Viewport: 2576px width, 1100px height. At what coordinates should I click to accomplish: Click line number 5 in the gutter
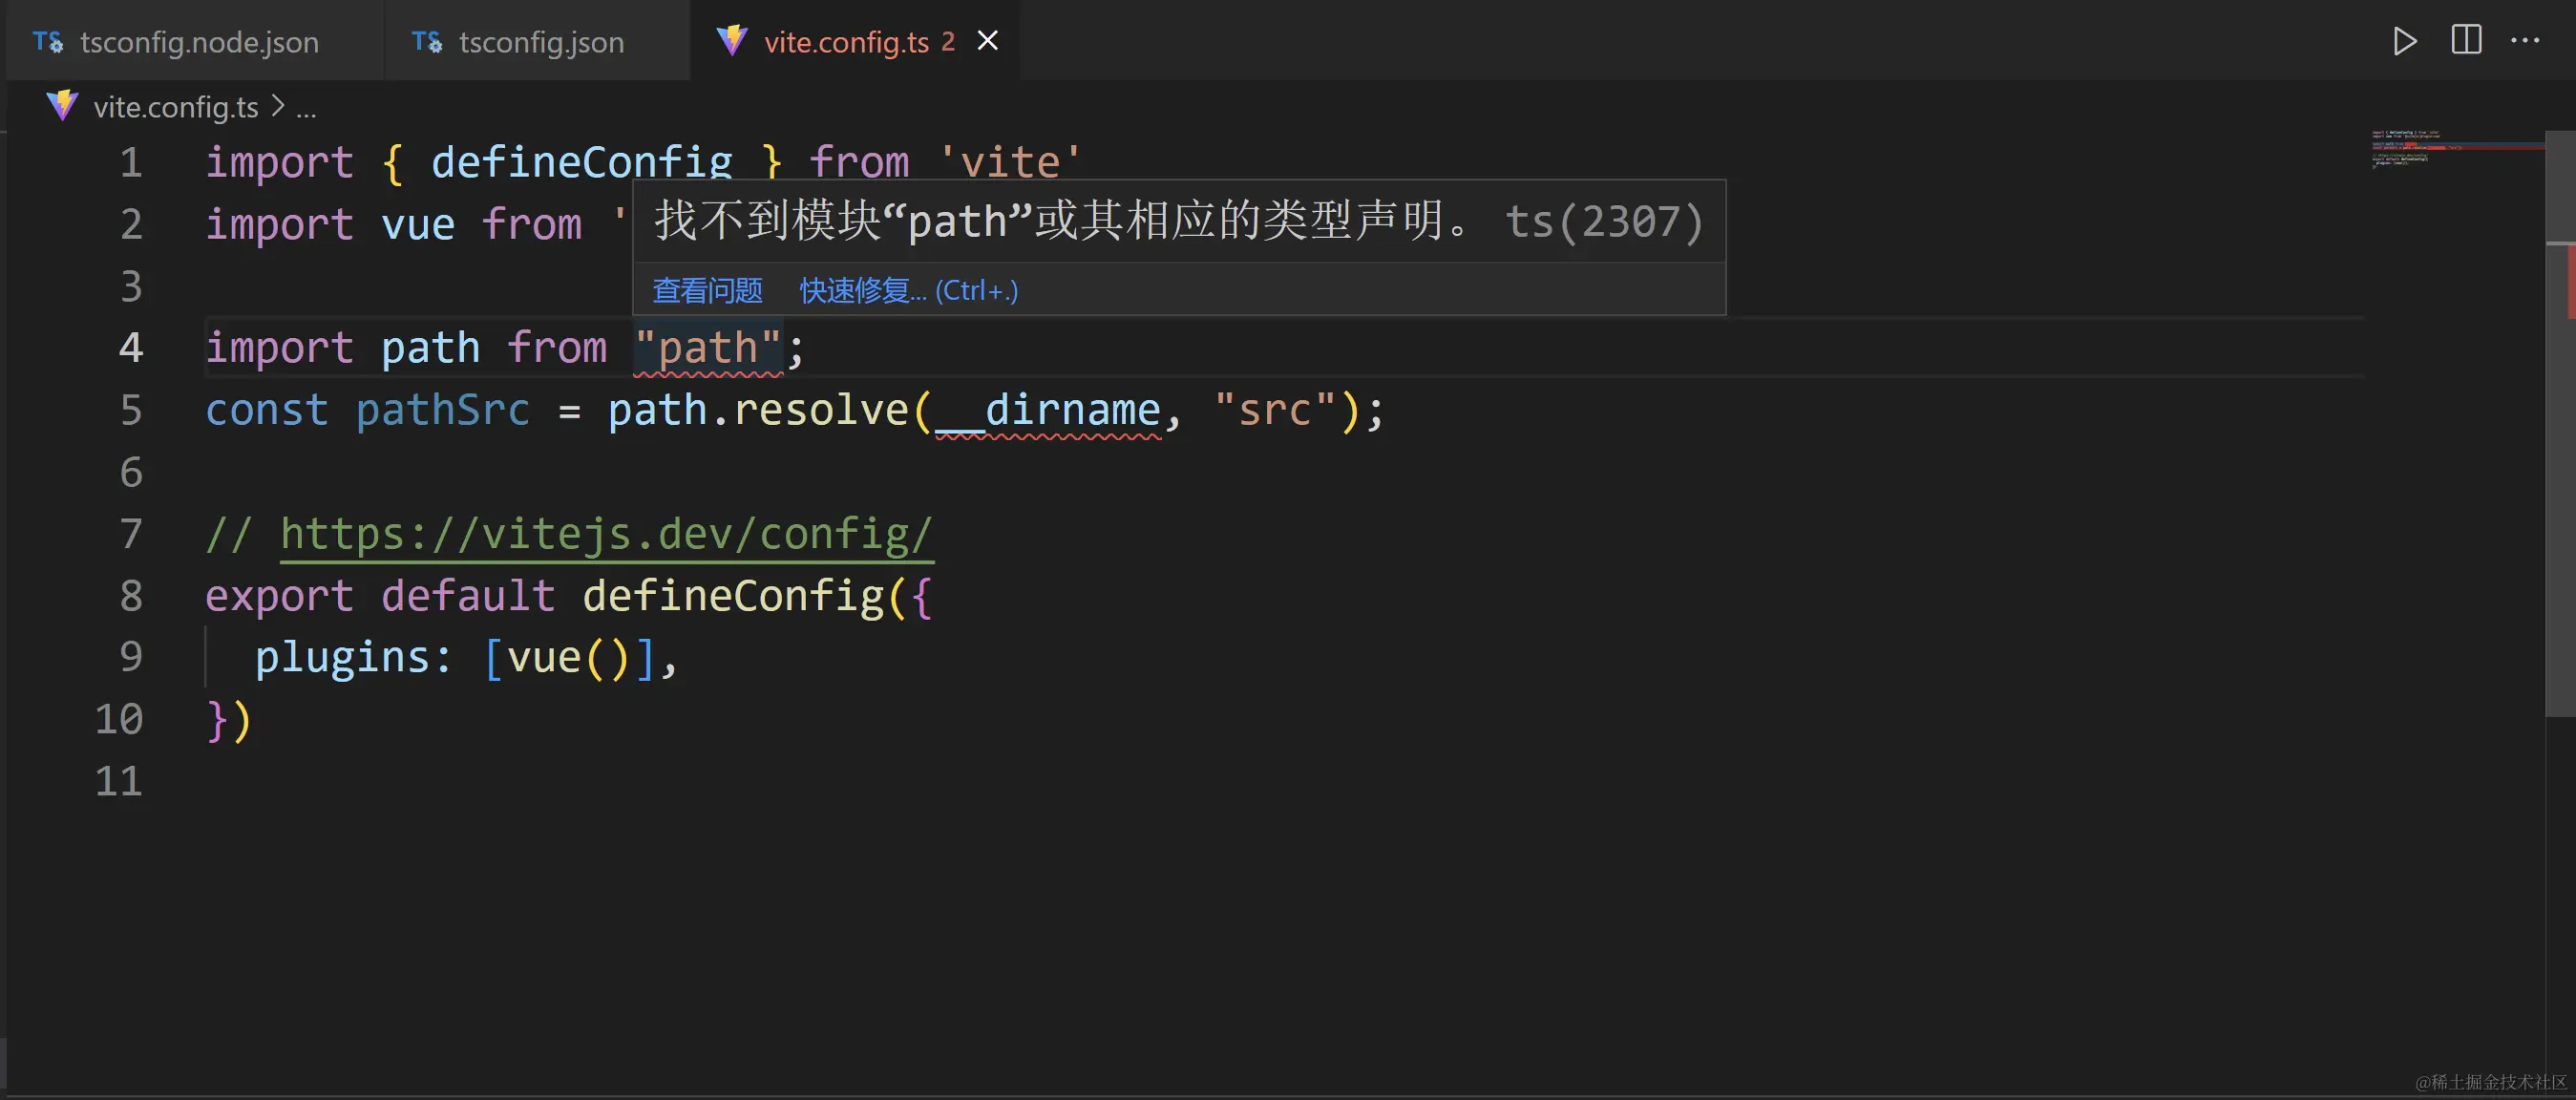pyautogui.click(x=131, y=410)
